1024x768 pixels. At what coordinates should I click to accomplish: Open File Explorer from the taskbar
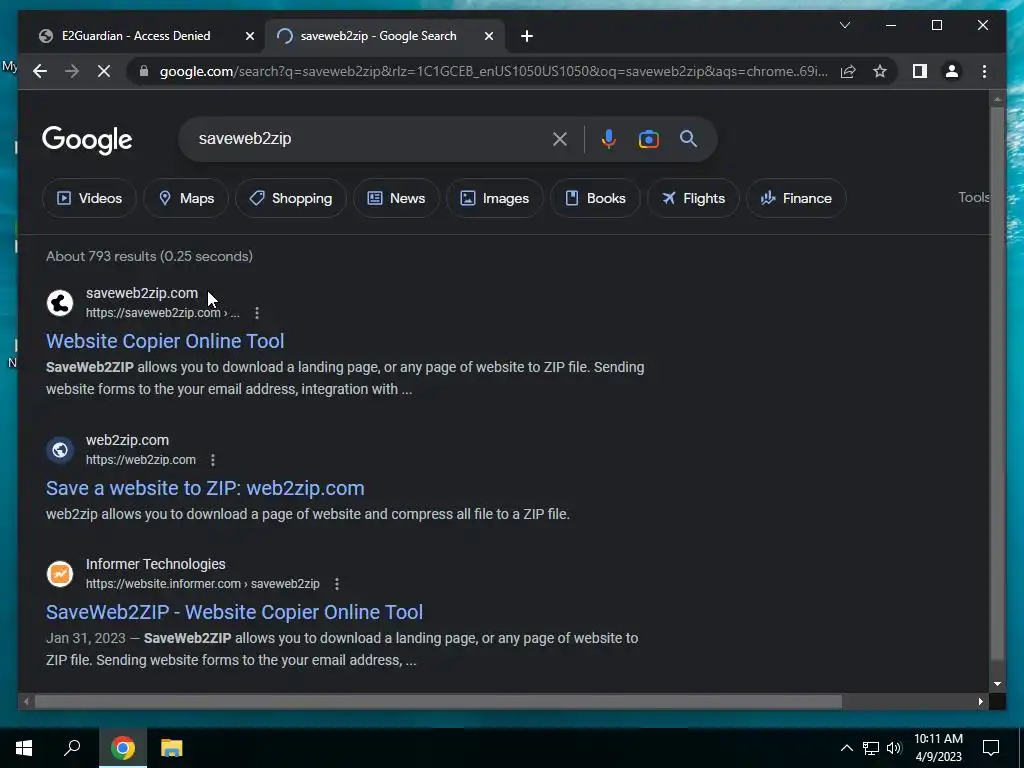point(171,748)
